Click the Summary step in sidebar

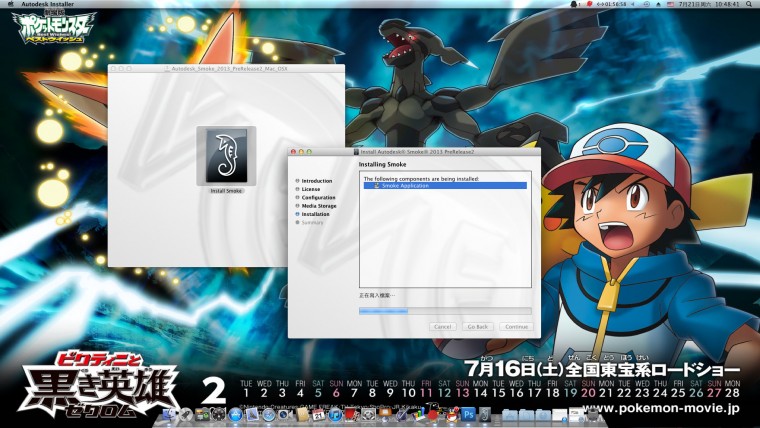(x=312, y=222)
